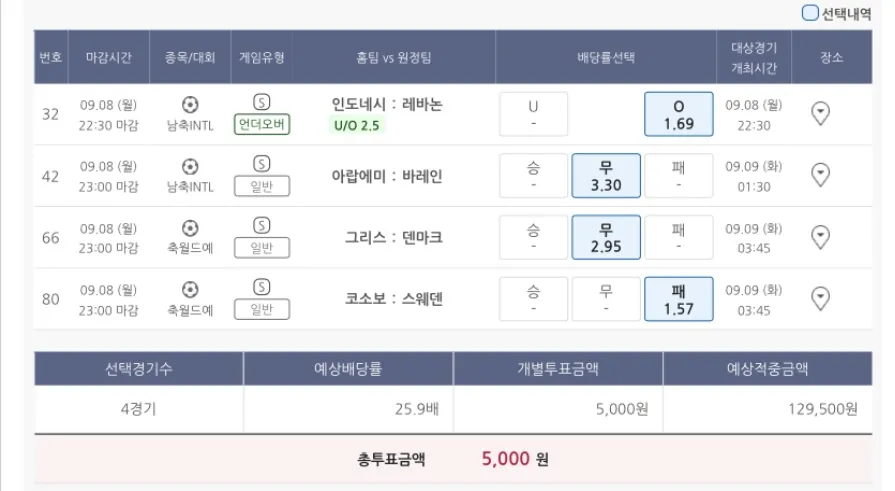Click 일반 game type tag in row 66
This screenshot has width=895, height=491.
click(262, 248)
